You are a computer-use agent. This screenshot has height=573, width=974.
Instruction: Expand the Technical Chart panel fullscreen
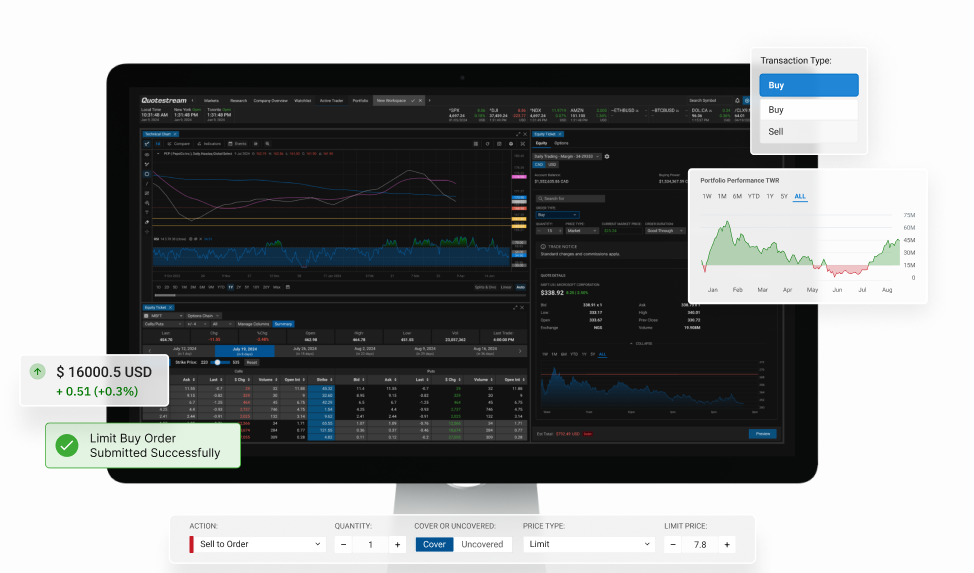coord(518,134)
